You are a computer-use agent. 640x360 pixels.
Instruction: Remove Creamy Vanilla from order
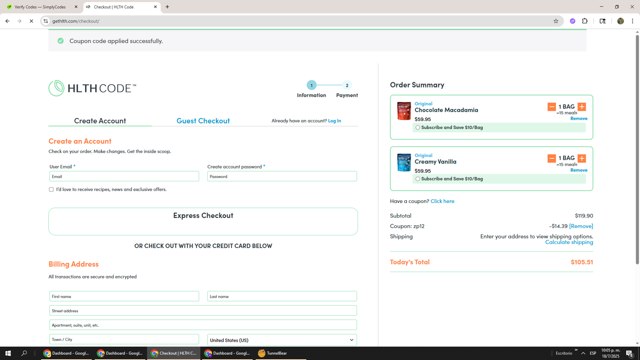(x=579, y=170)
